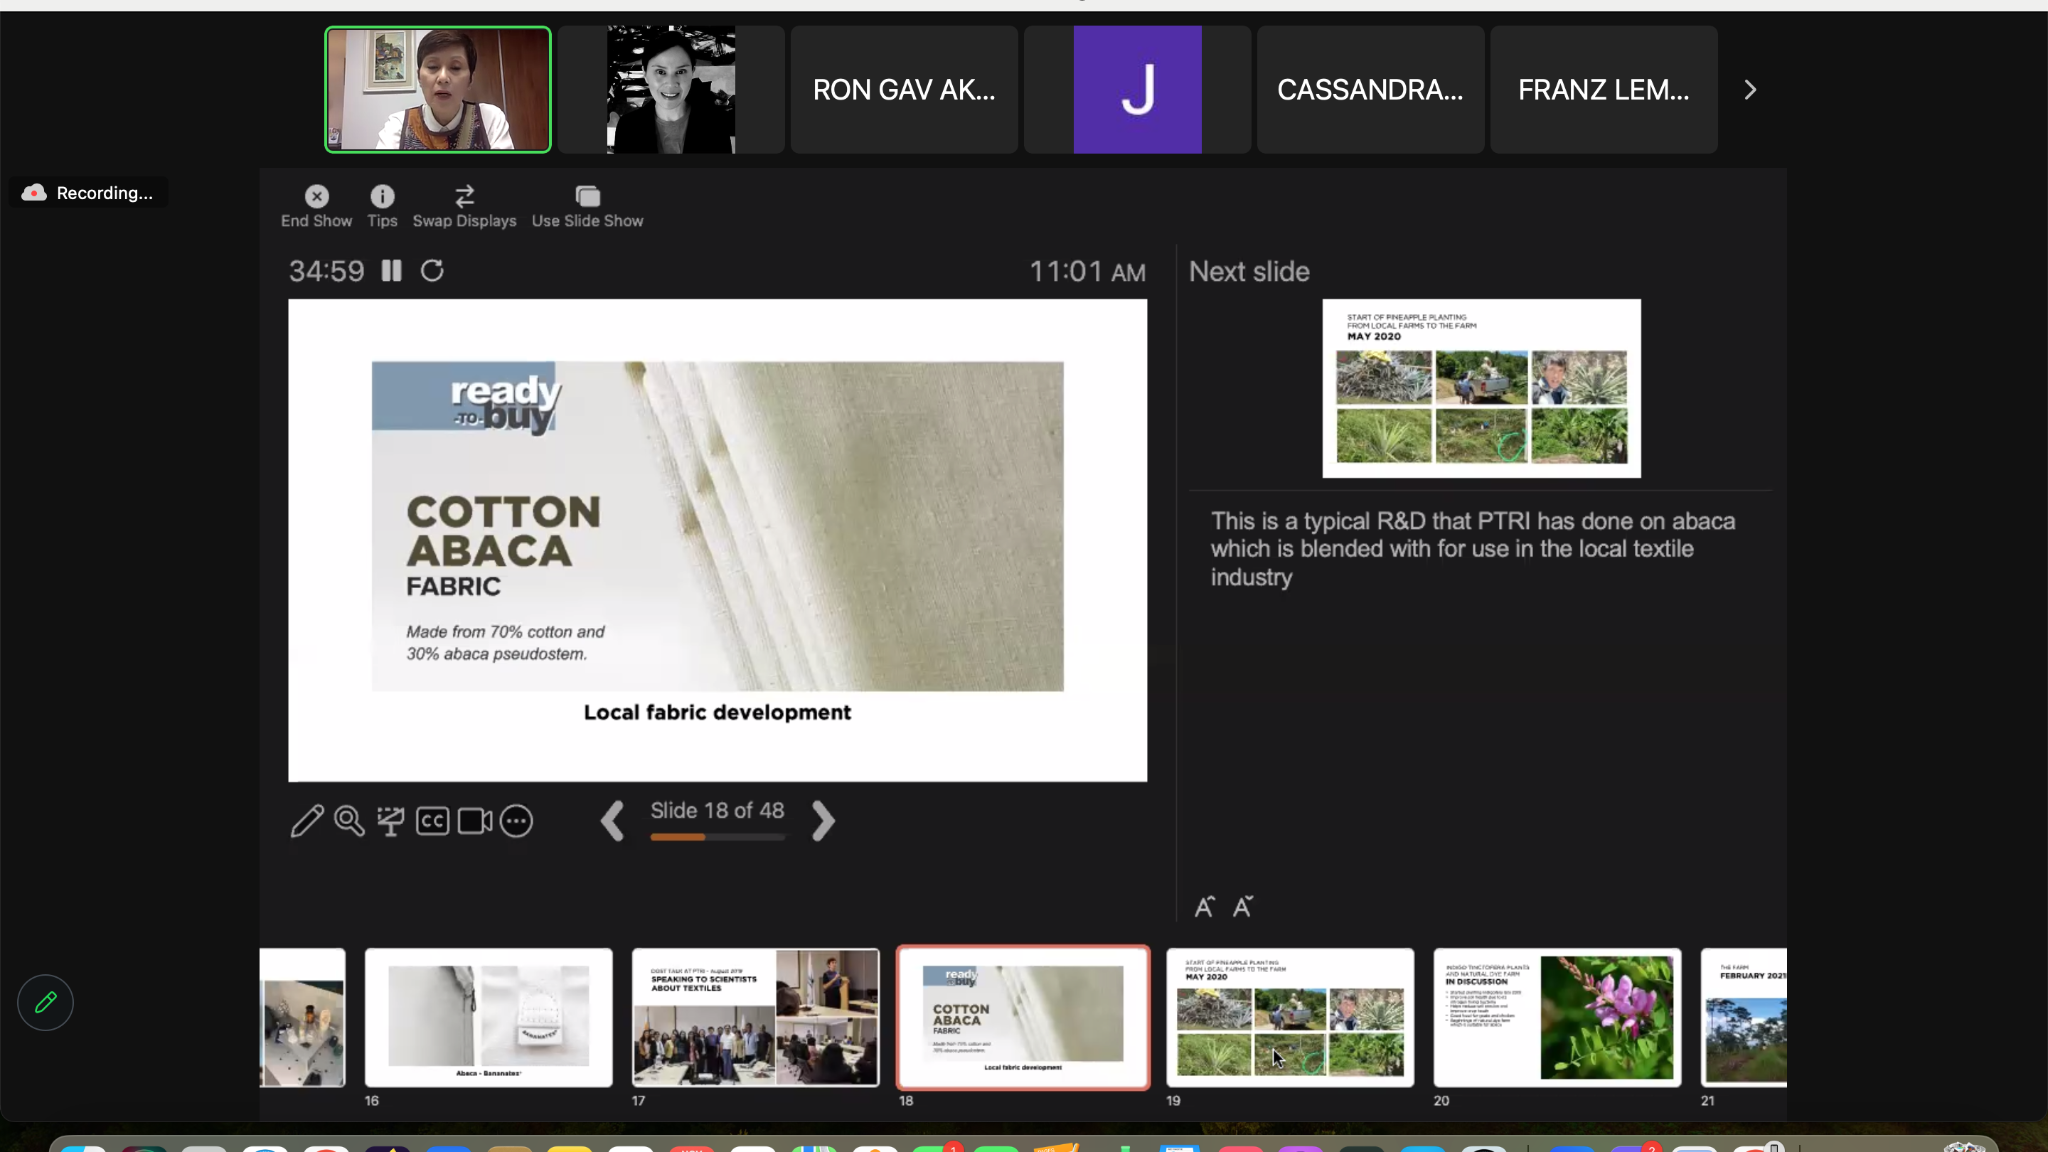This screenshot has width=2048, height=1152.
Task: Toggle black screen presentation icon
Action: tap(391, 821)
